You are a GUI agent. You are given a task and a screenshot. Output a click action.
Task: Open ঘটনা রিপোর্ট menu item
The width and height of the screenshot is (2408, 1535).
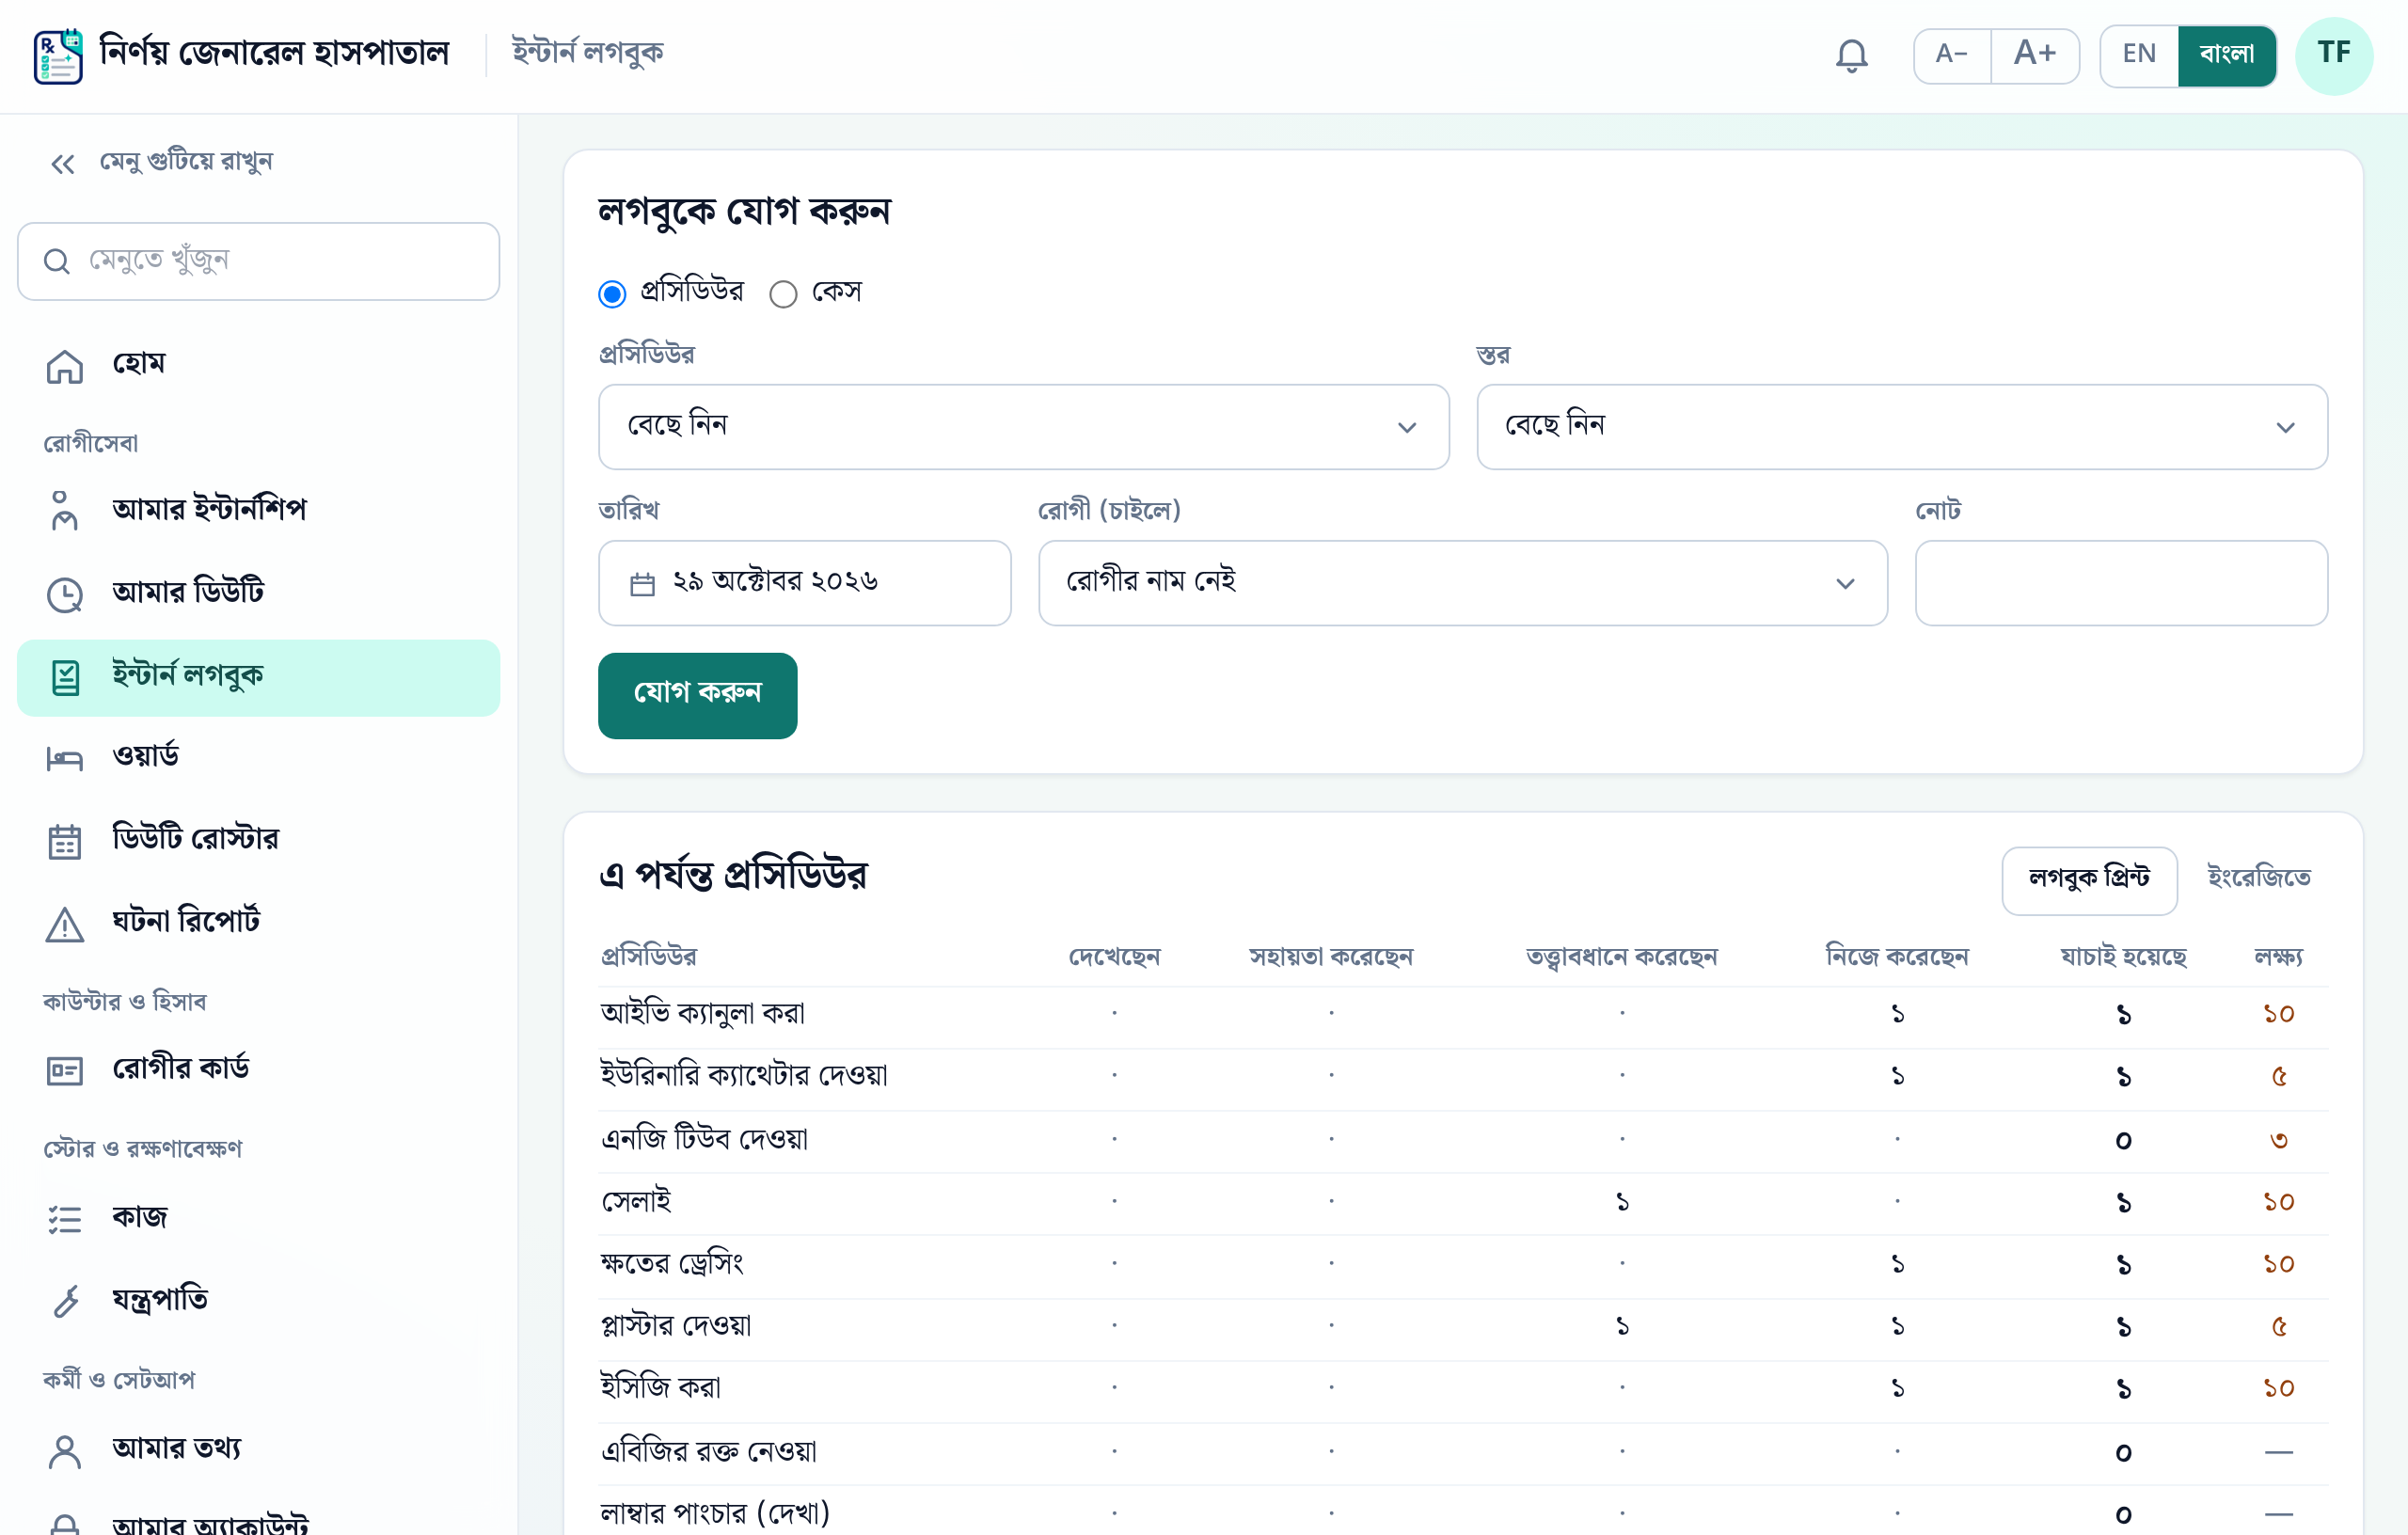(258, 923)
